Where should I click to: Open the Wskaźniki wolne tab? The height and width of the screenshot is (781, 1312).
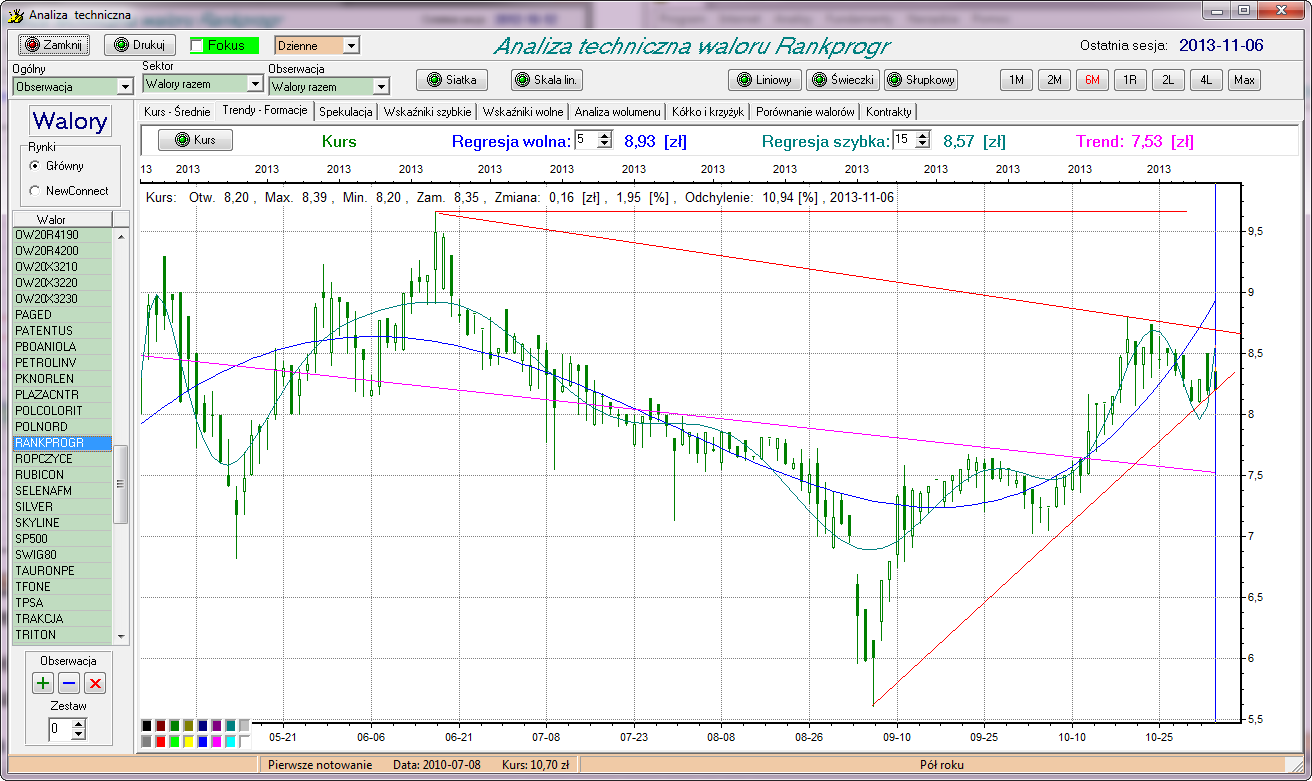[522, 111]
